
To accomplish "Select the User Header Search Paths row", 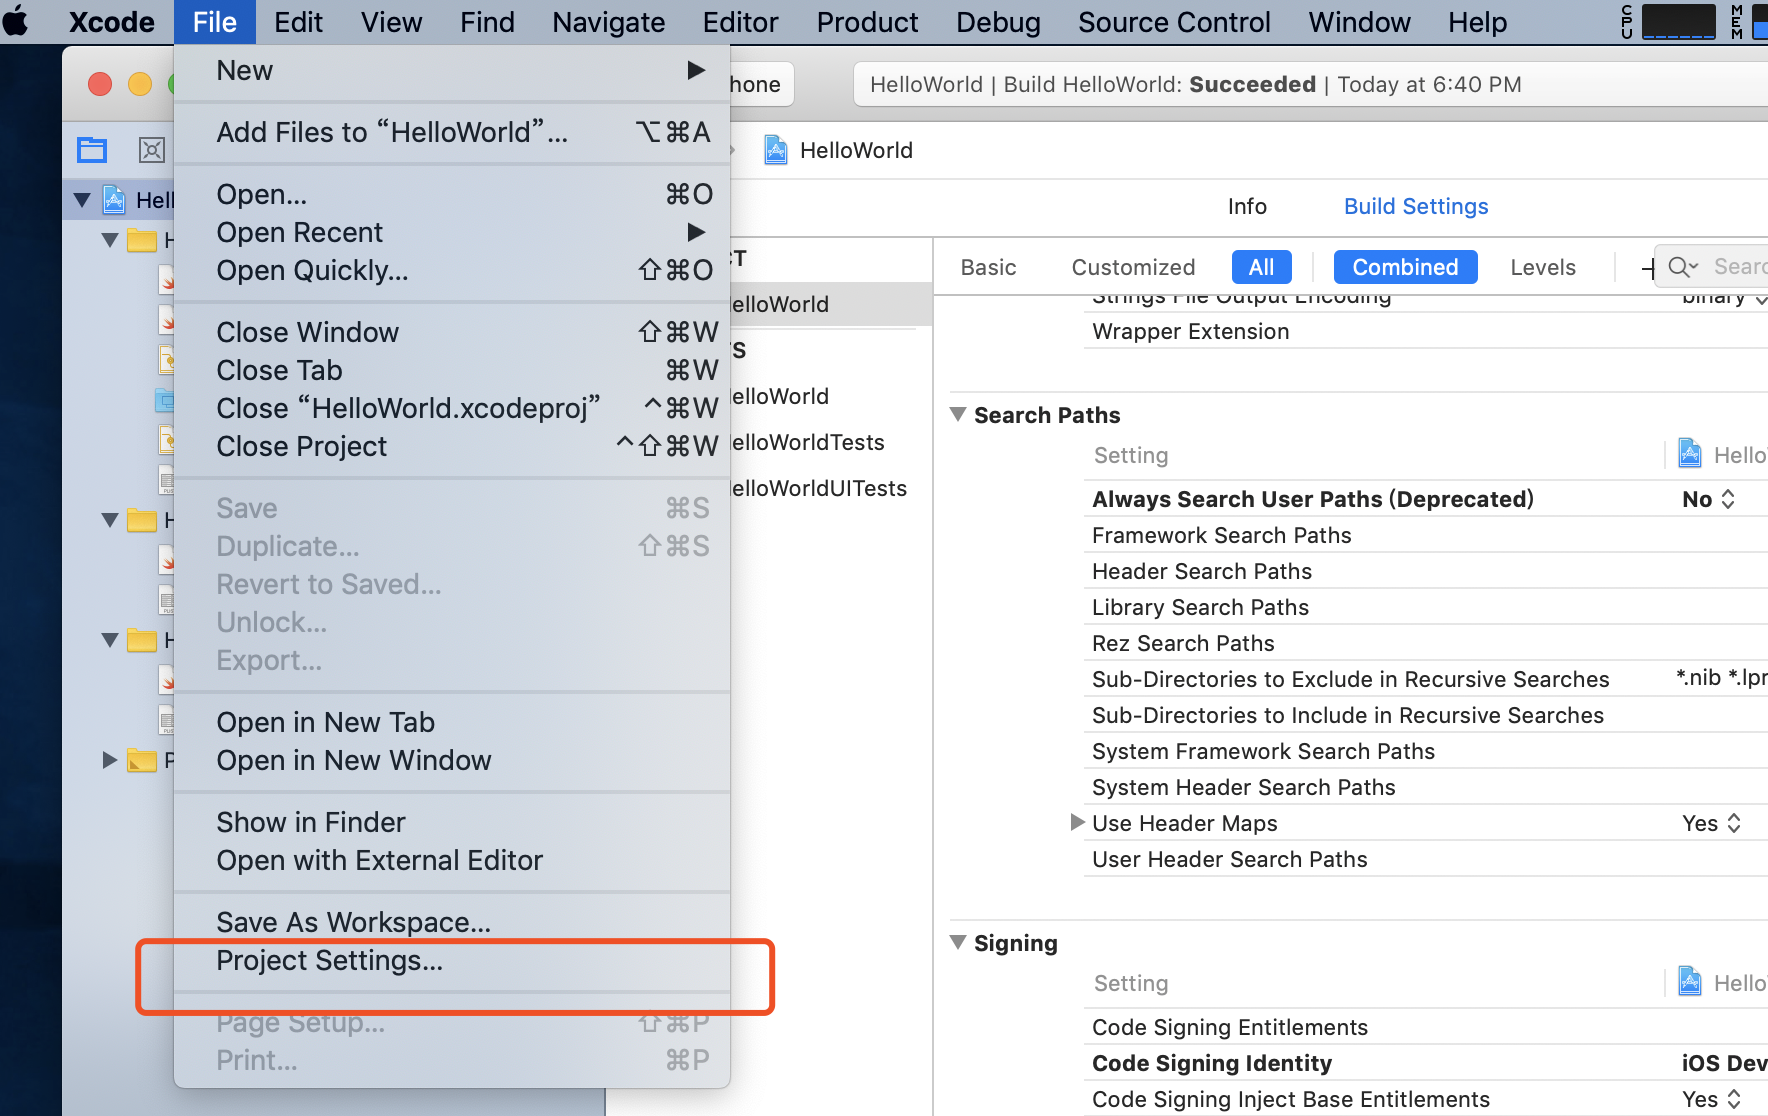I will point(1425,859).
